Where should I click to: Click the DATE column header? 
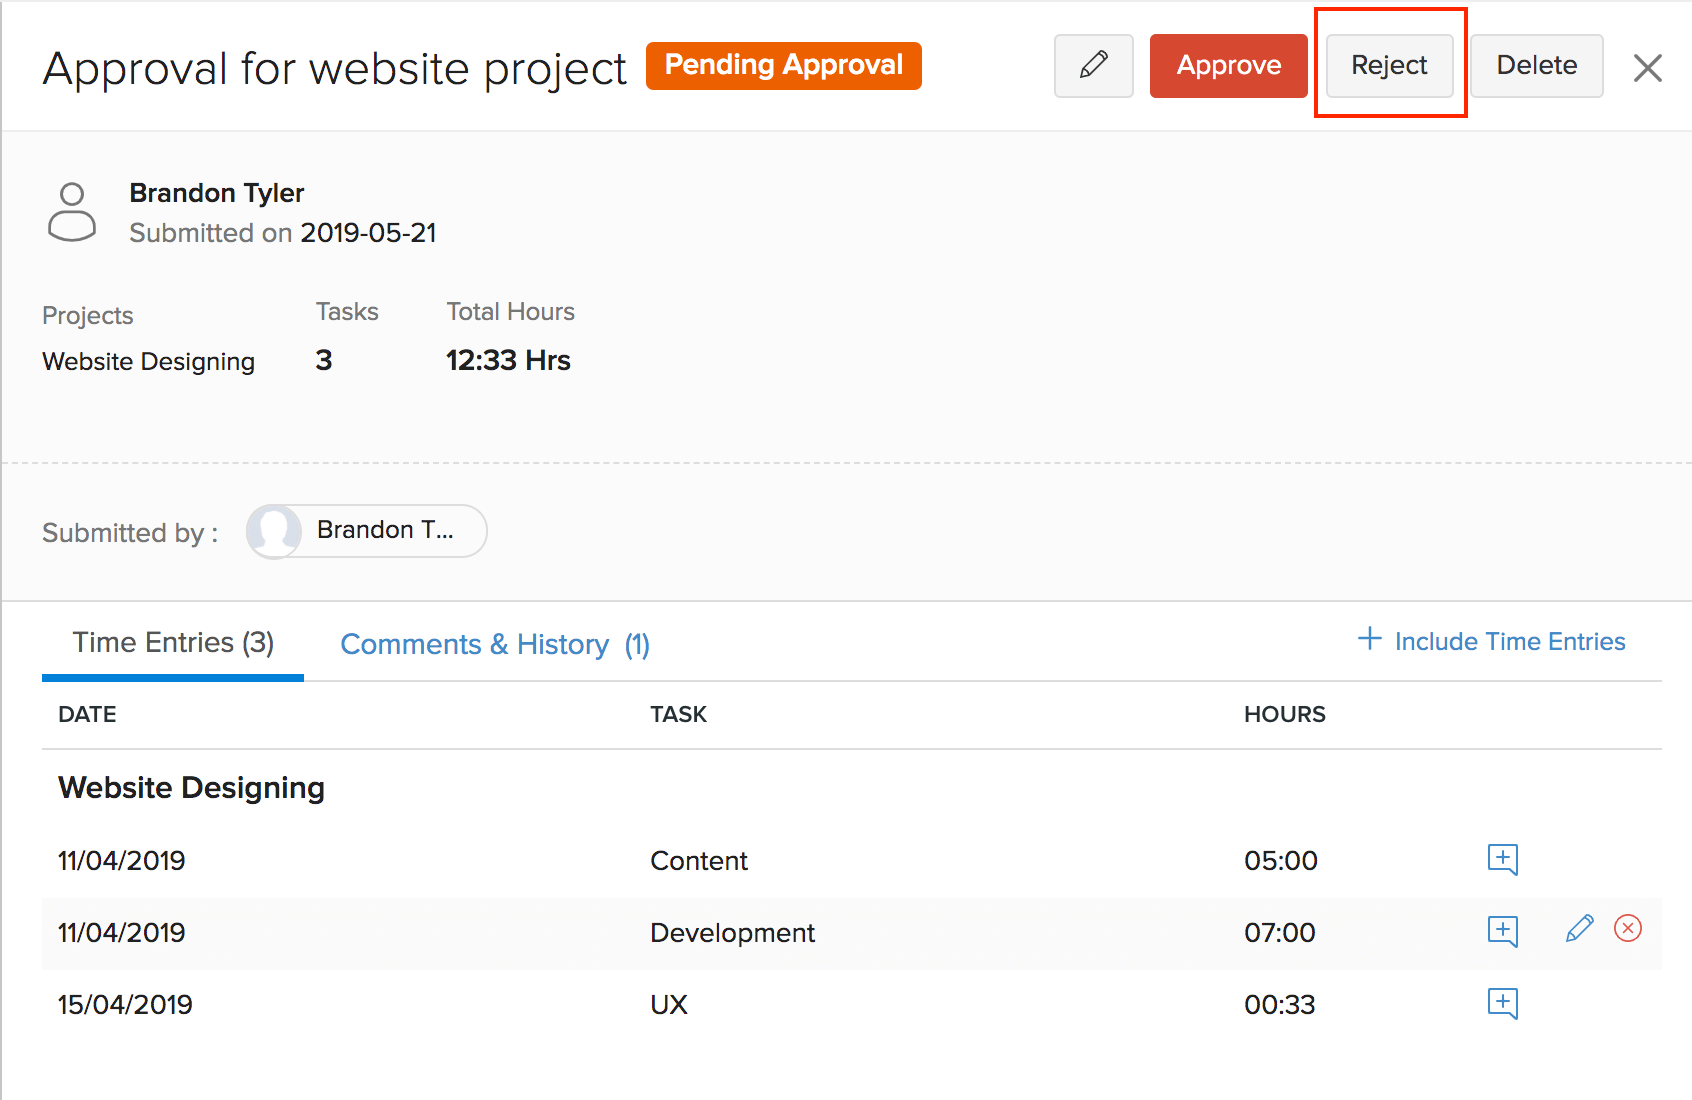pos(87,715)
